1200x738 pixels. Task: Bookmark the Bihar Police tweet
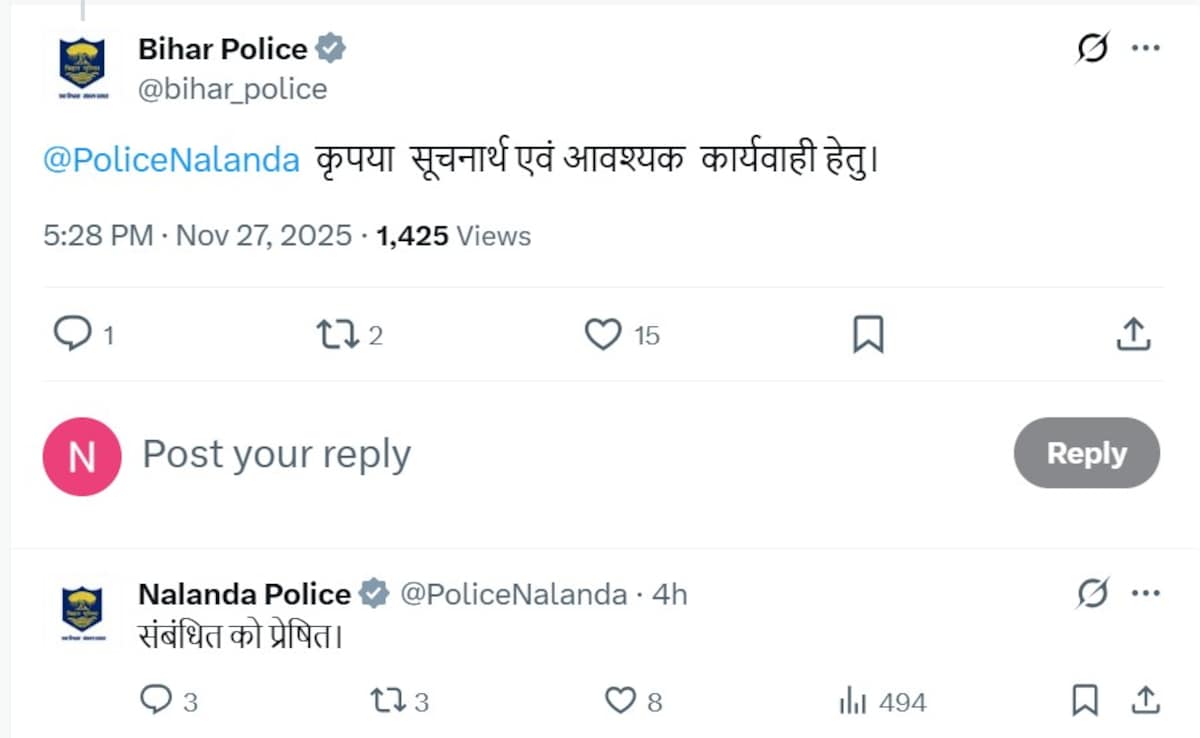click(868, 335)
